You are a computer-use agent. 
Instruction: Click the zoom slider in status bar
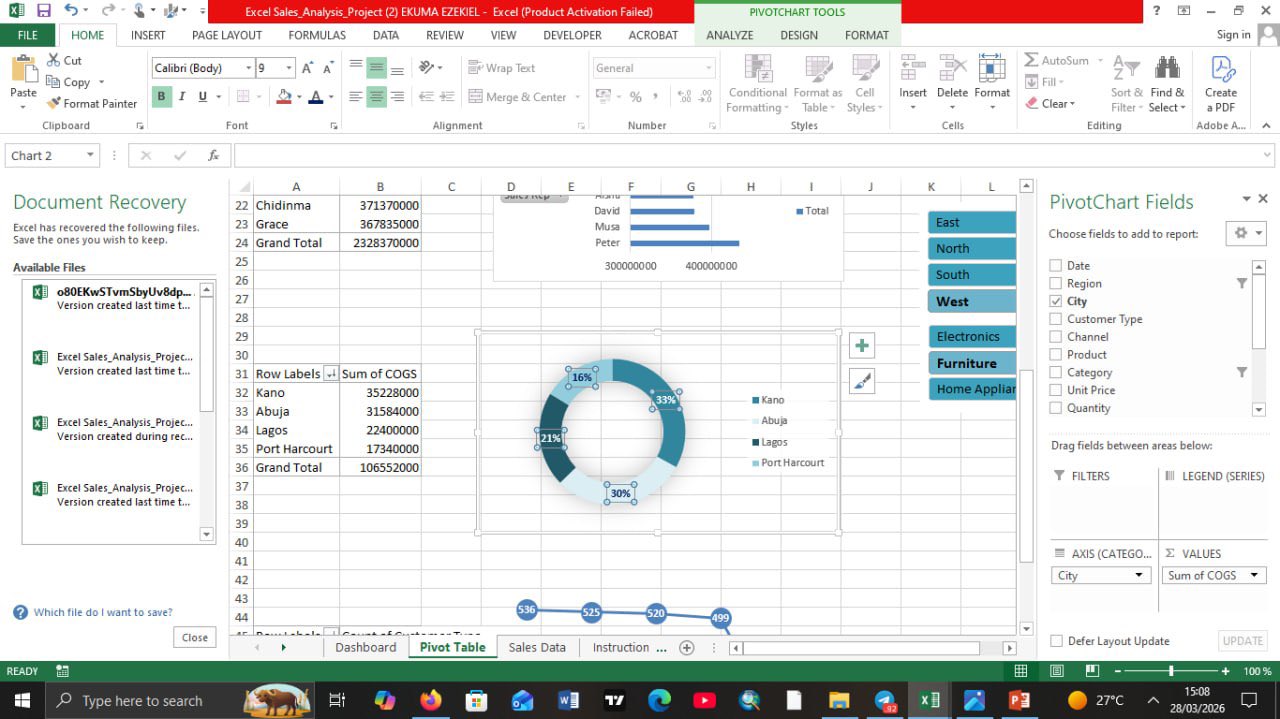(1171, 671)
